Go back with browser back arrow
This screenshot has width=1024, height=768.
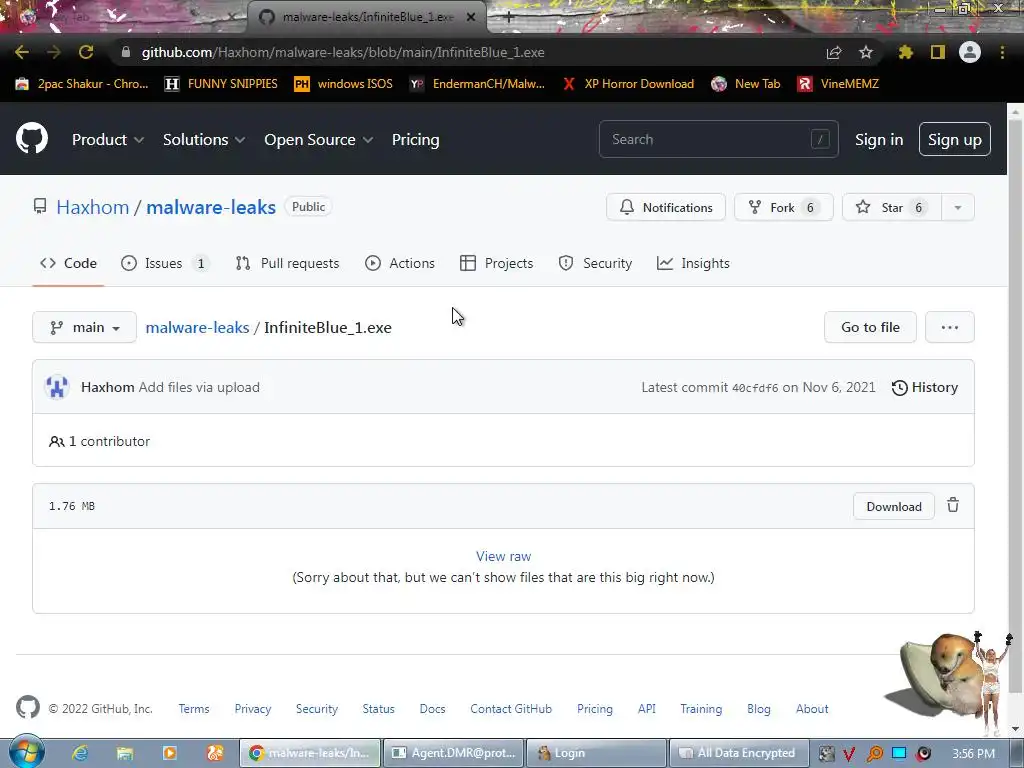tap(22, 52)
